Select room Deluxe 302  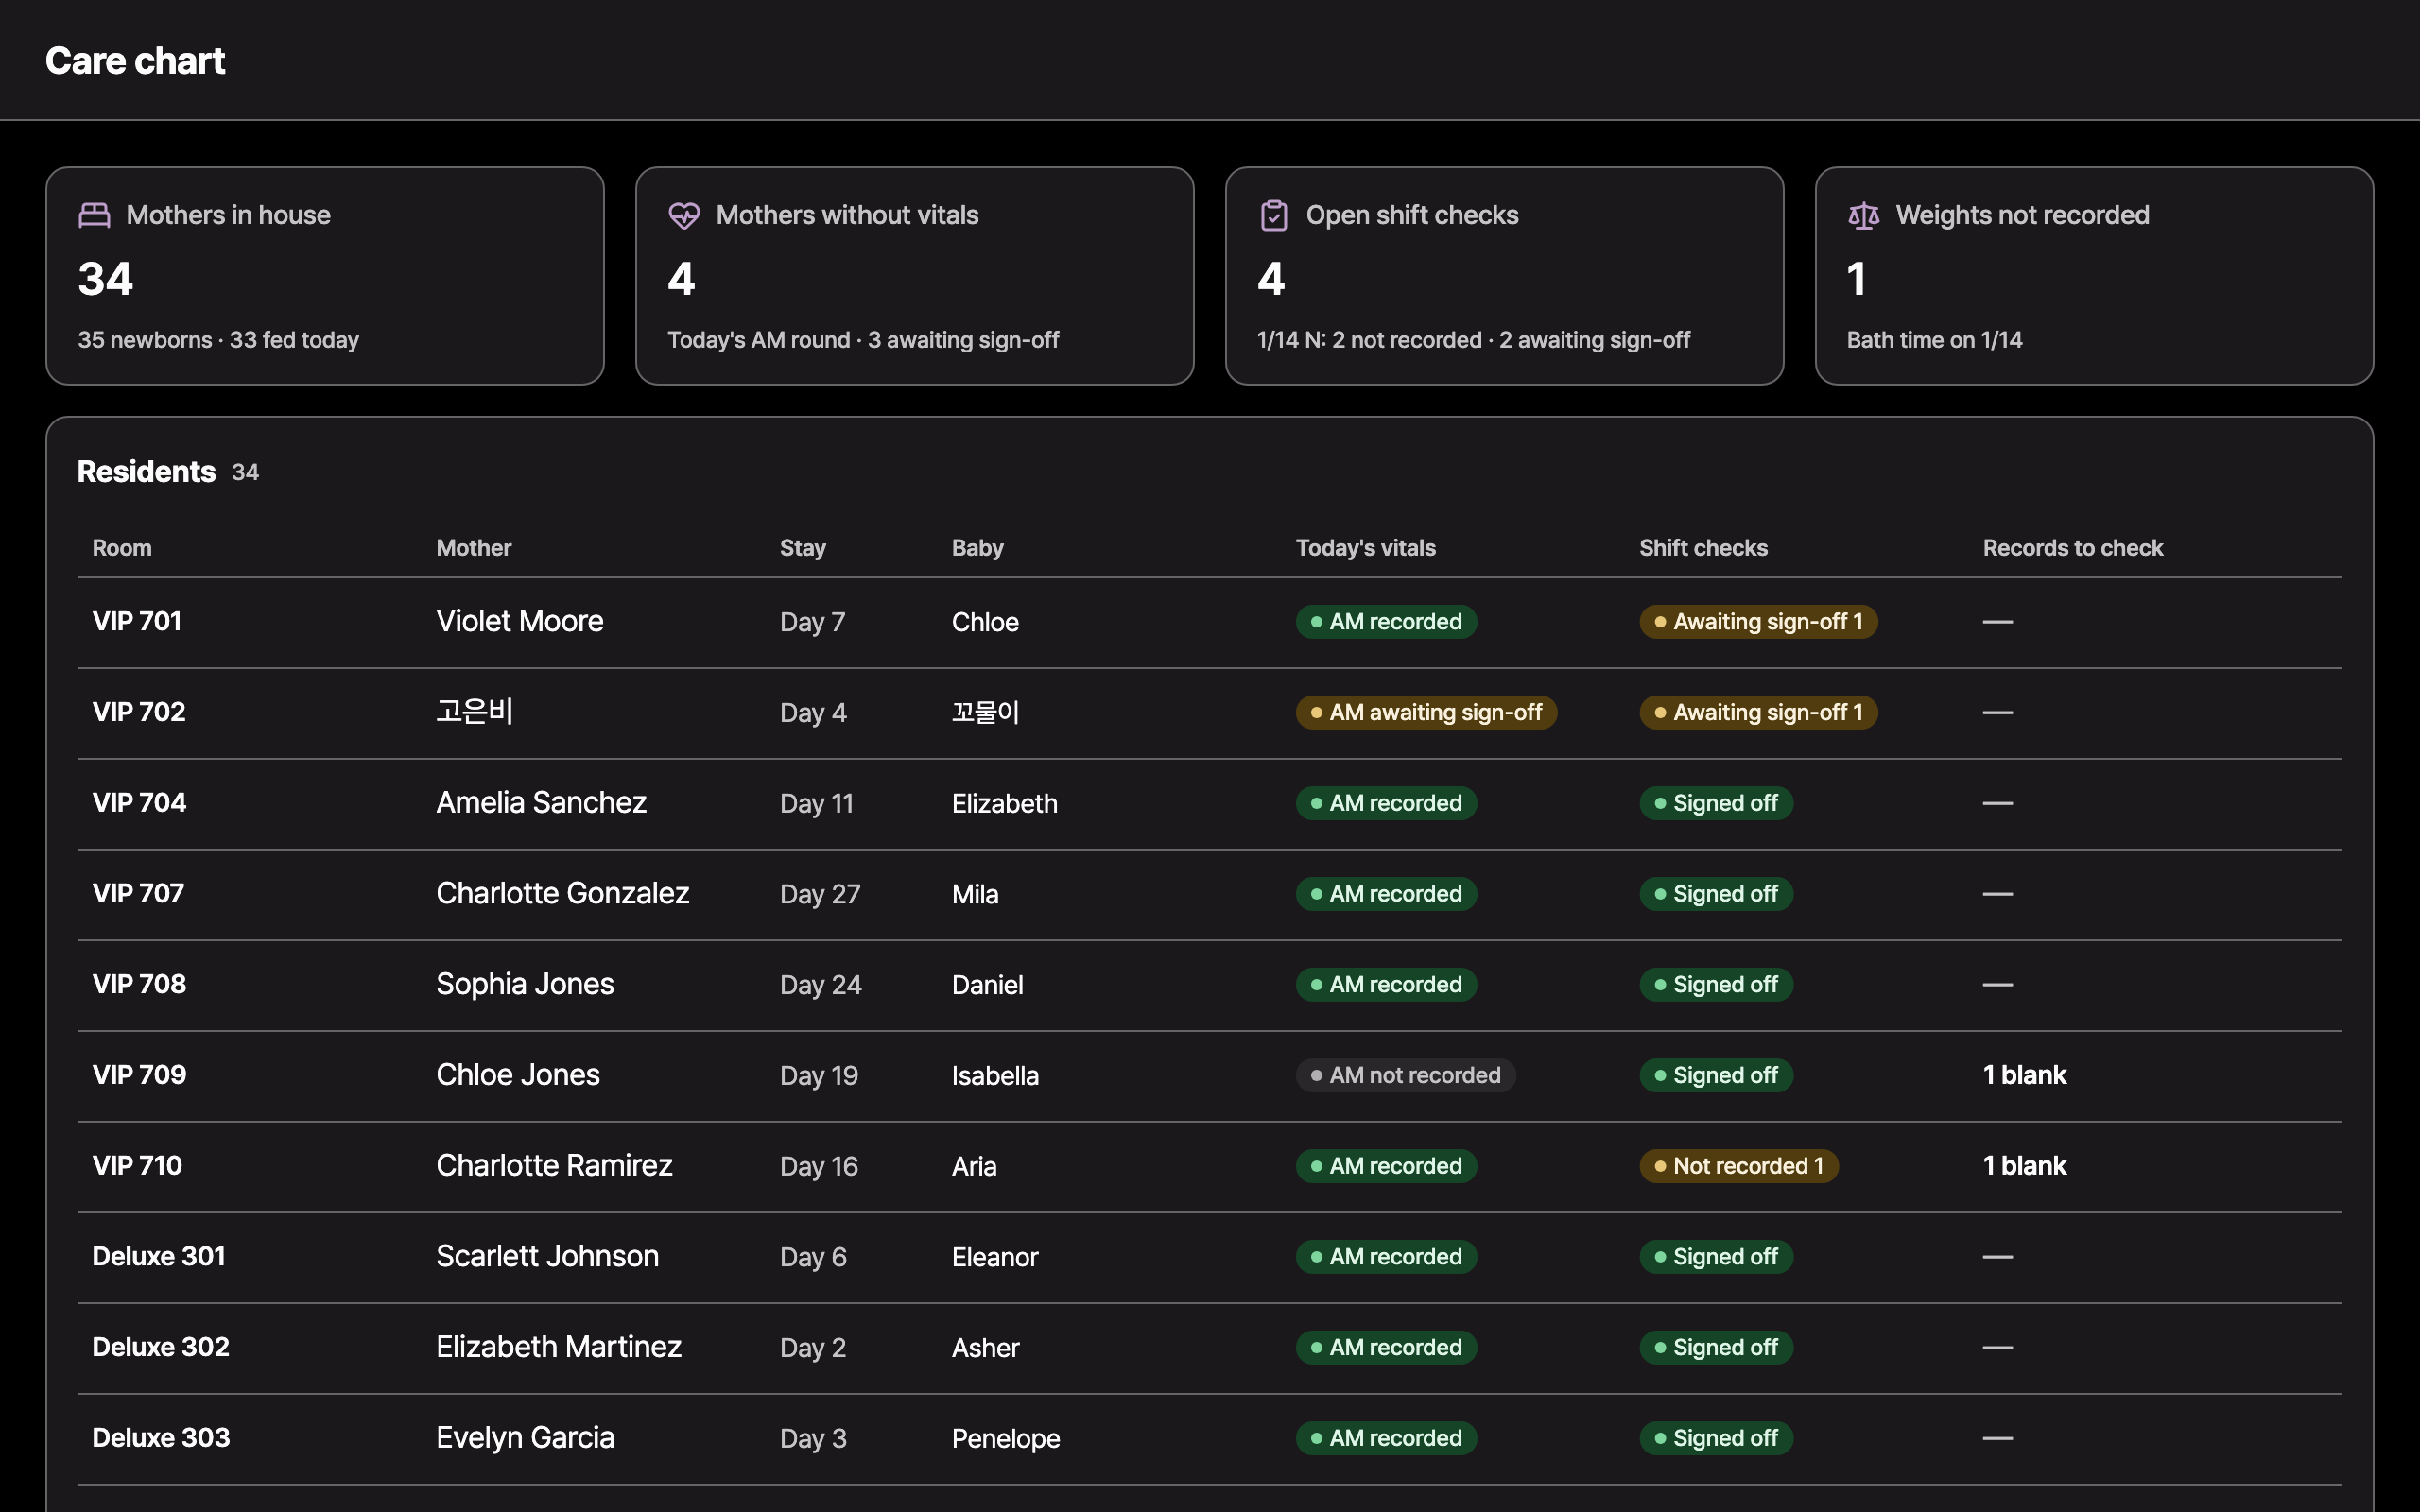pos(160,1347)
